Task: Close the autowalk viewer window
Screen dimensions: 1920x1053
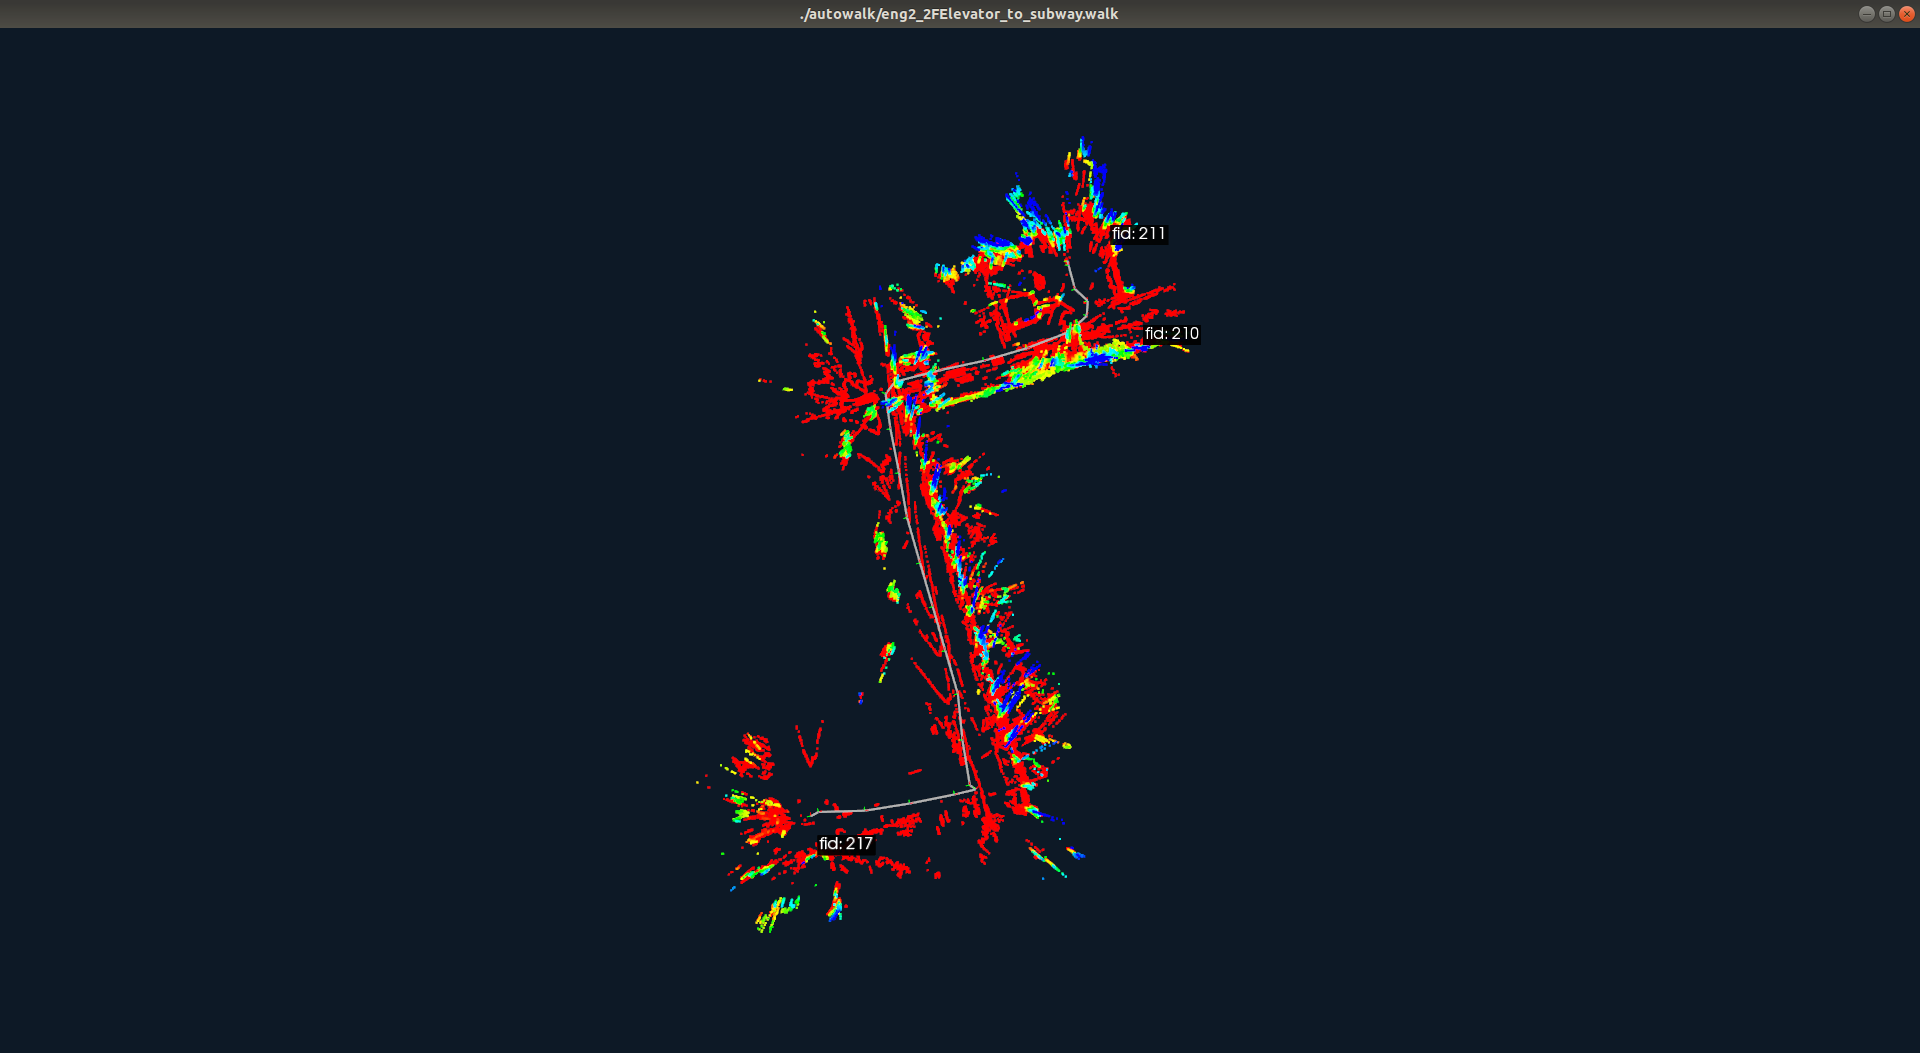Action: 1906,14
